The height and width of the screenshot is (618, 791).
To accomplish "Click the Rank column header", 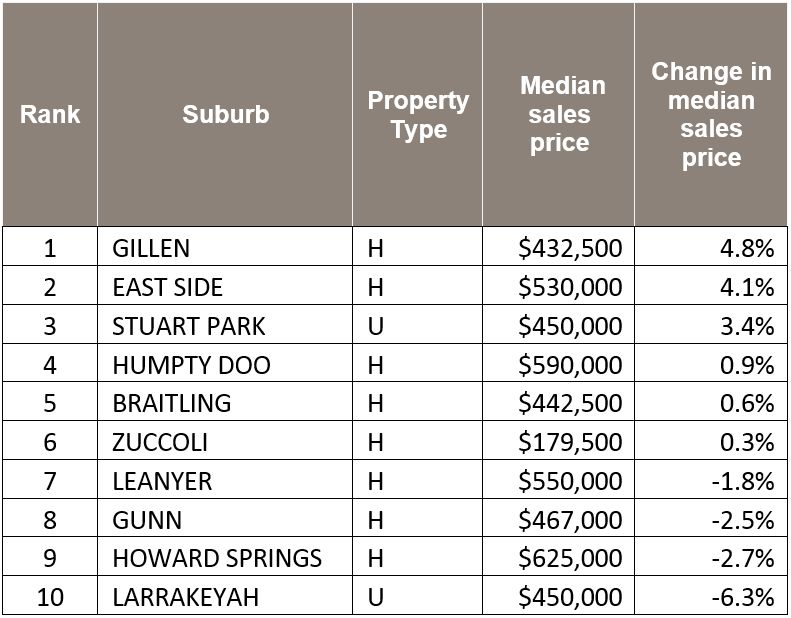I will click(x=50, y=114).
